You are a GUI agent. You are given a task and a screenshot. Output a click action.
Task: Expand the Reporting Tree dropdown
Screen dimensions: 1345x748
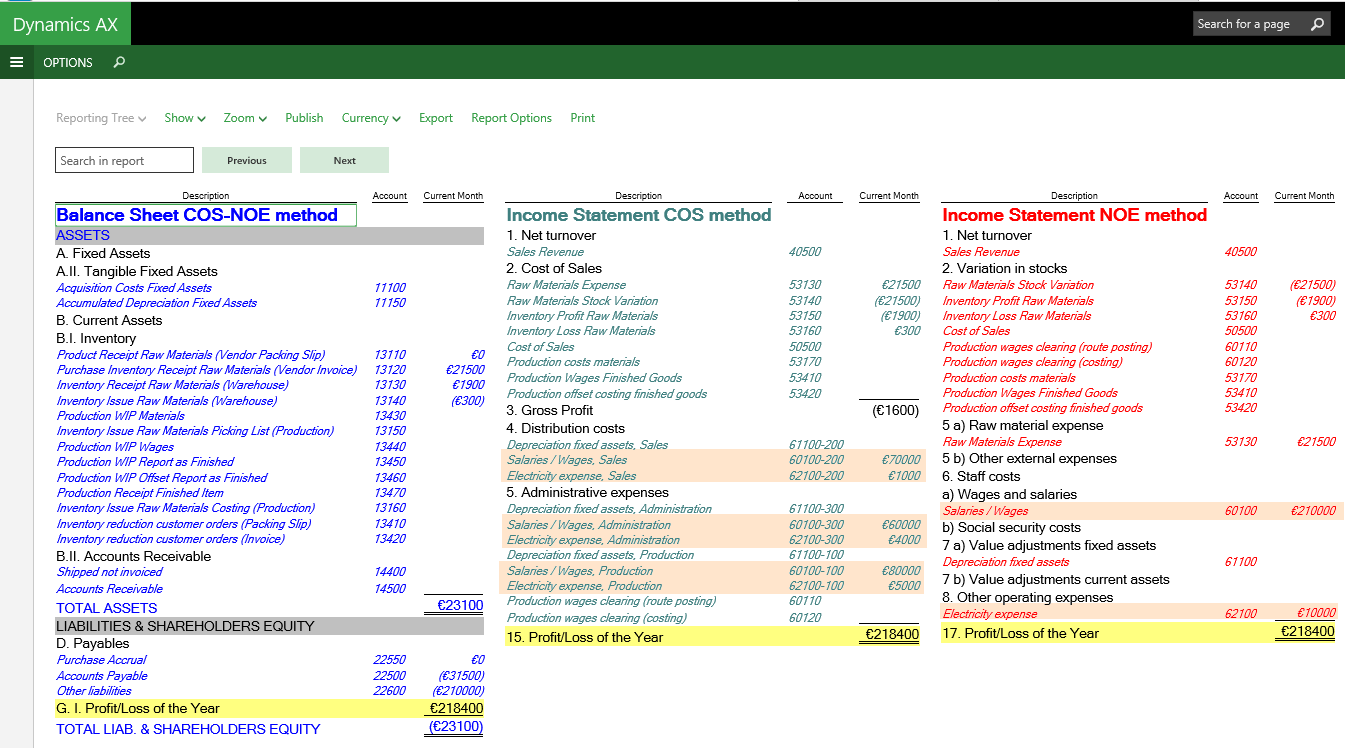[x=100, y=118]
